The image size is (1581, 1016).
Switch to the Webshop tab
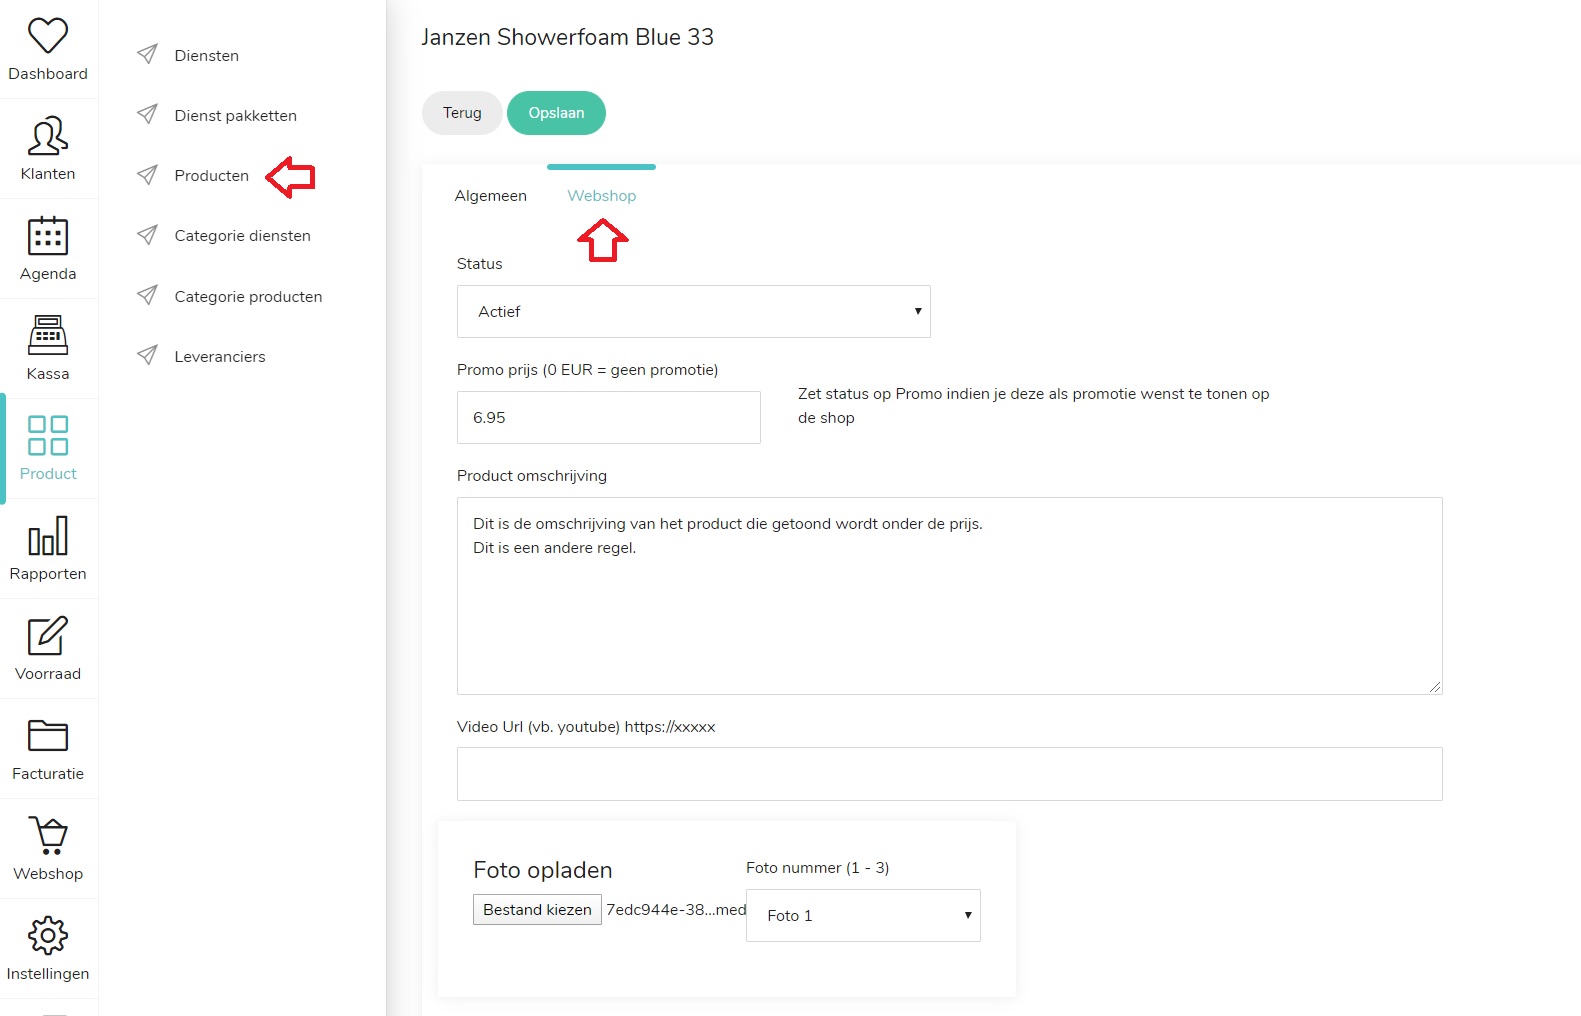pyautogui.click(x=601, y=196)
